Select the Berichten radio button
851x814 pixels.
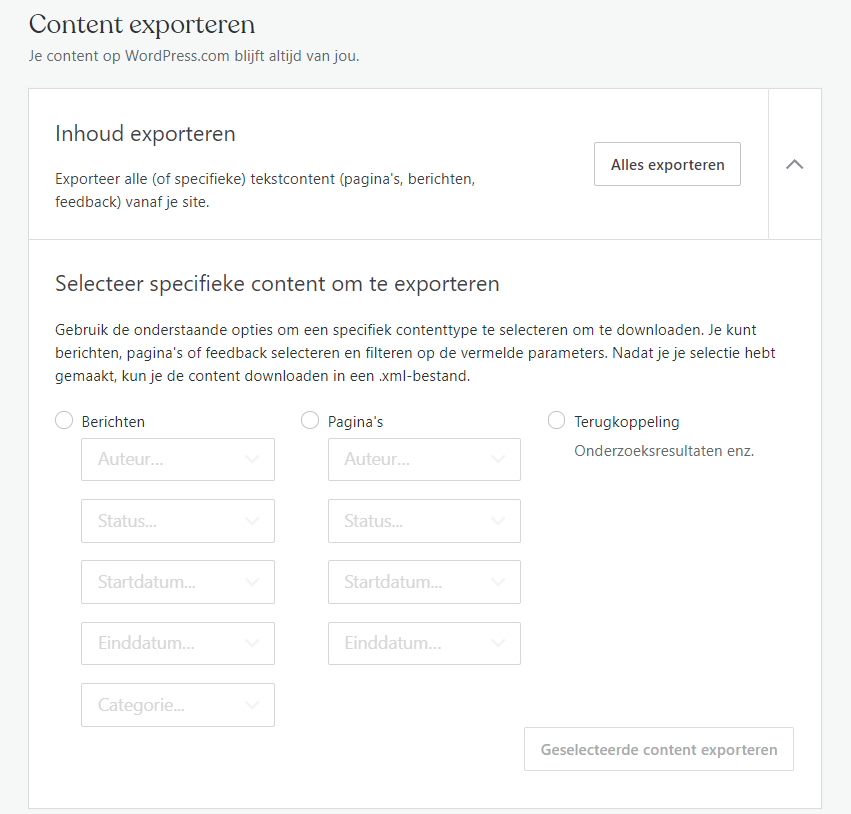64,420
